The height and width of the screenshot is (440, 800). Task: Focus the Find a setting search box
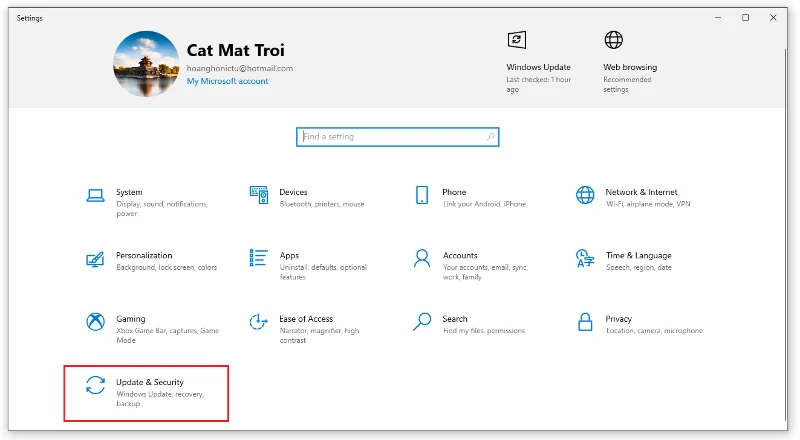[x=397, y=137]
